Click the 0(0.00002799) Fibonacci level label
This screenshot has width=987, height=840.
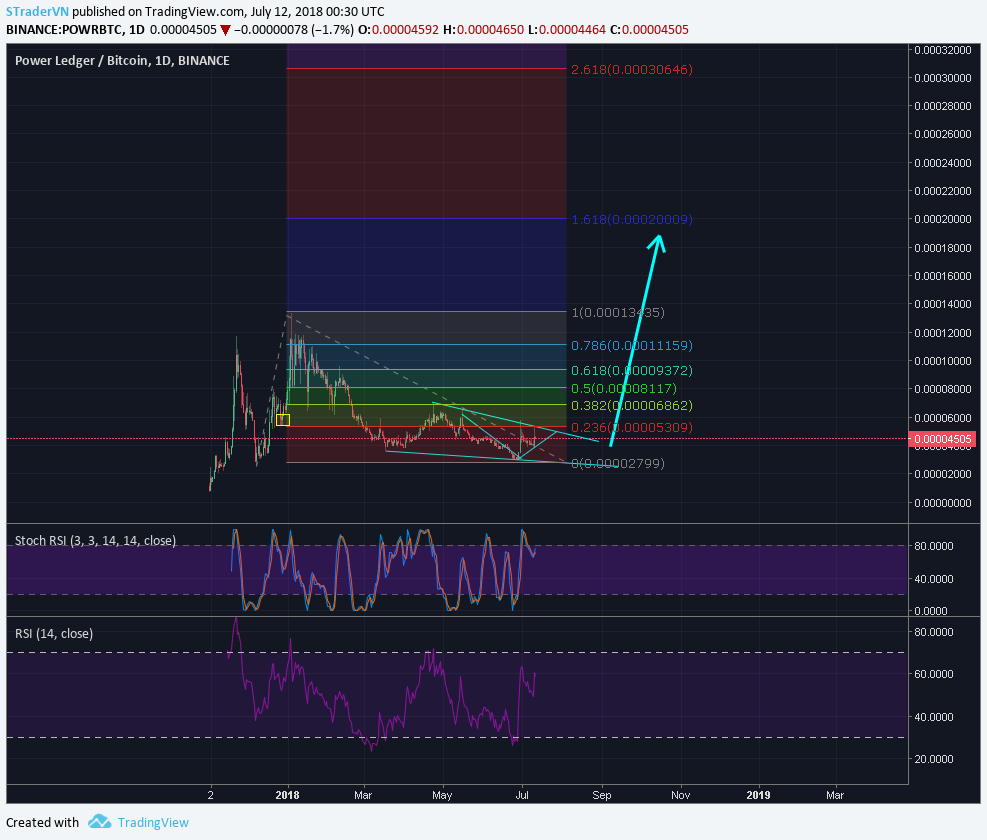click(x=618, y=463)
